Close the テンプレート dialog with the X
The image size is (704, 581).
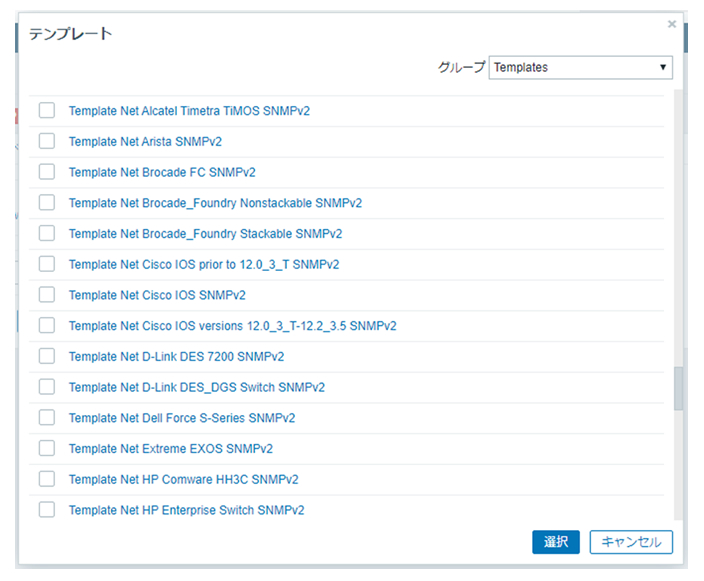pyautogui.click(x=672, y=24)
